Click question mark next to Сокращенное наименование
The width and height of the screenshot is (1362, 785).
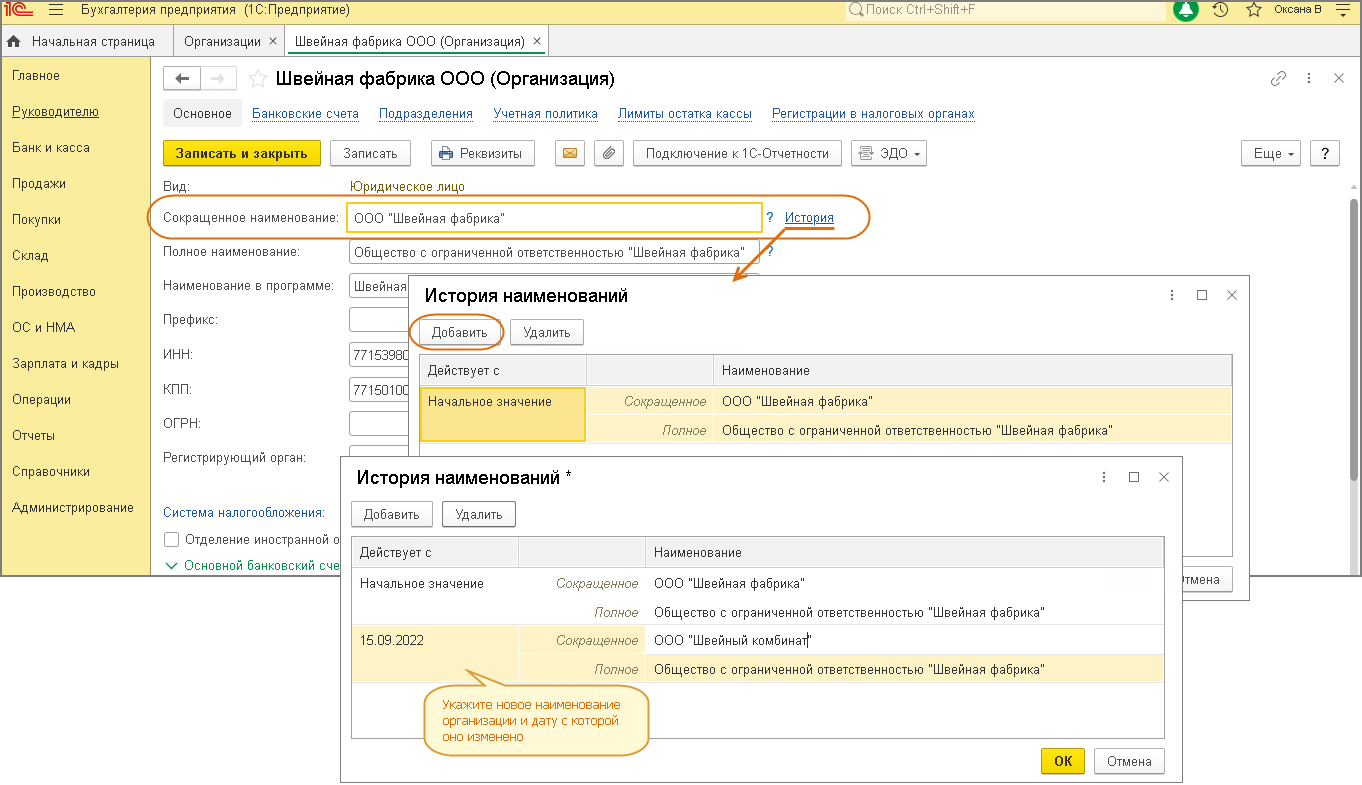coord(770,218)
